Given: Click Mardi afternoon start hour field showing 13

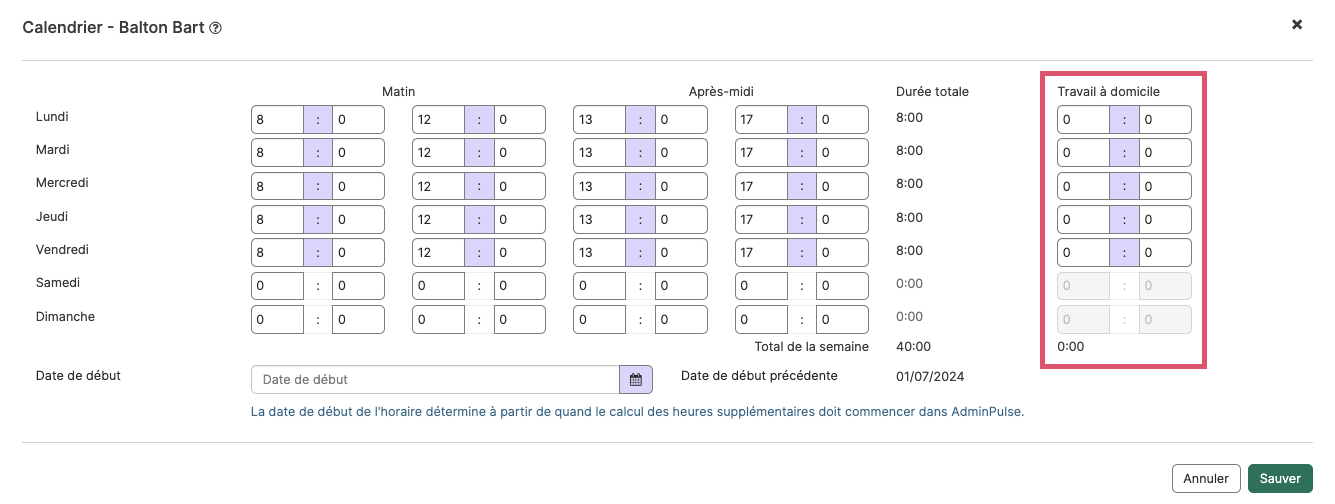Looking at the screenshot, I should click(599, 153).
